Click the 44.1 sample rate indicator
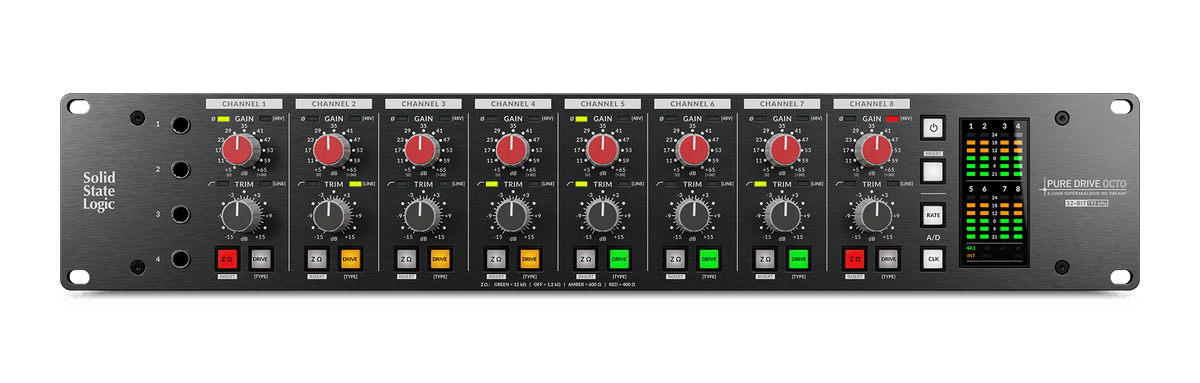 (972, 248)
